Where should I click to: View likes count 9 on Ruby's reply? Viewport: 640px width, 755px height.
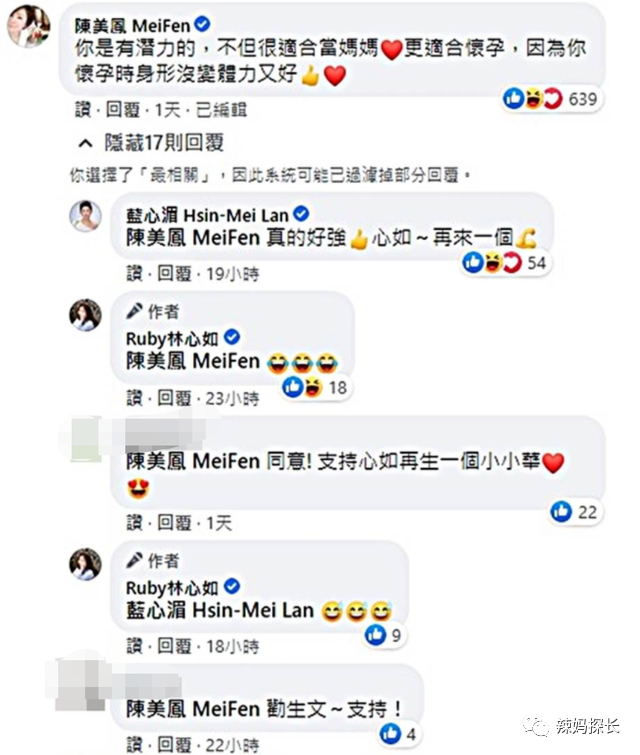[384, 635]
